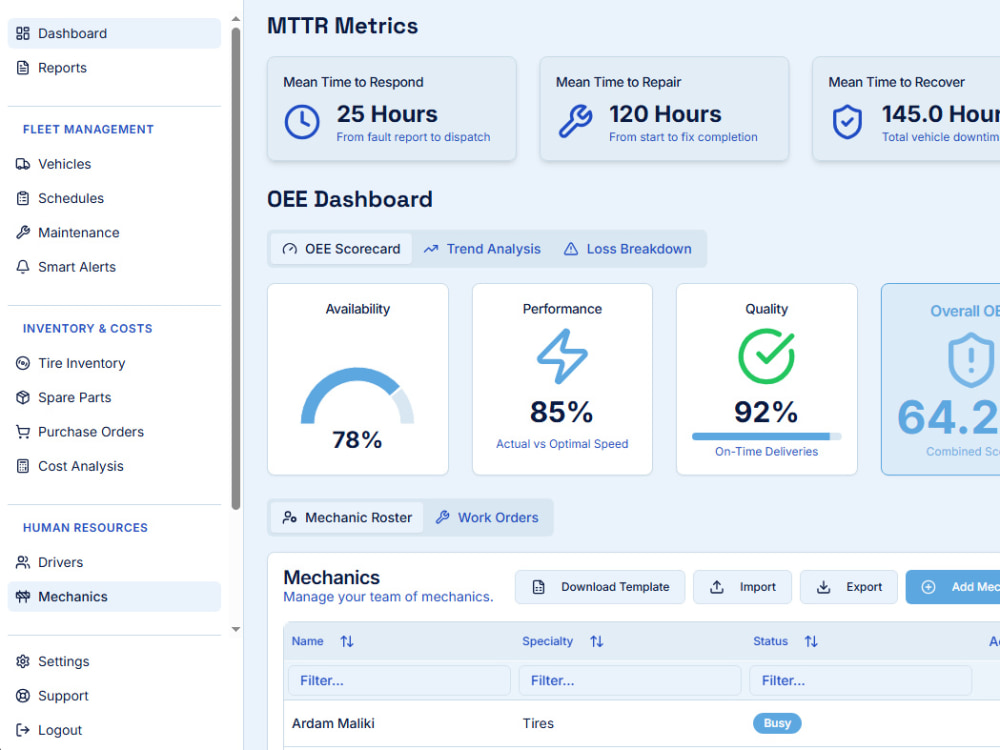Switch to Loss Breakdown tab

point(628,249)
